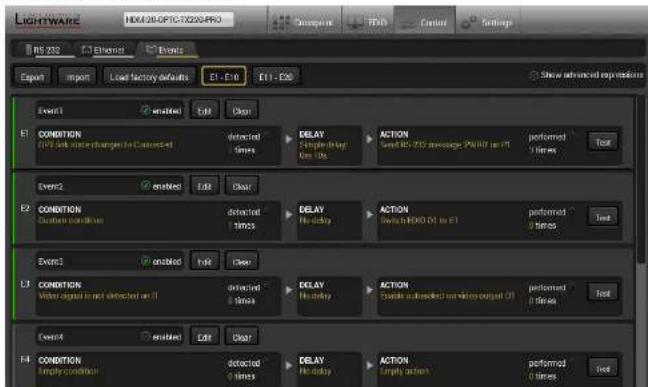This screenshot has height=387, width=648.
Task: Click the Lightware logo
Action: pos(47,19)
